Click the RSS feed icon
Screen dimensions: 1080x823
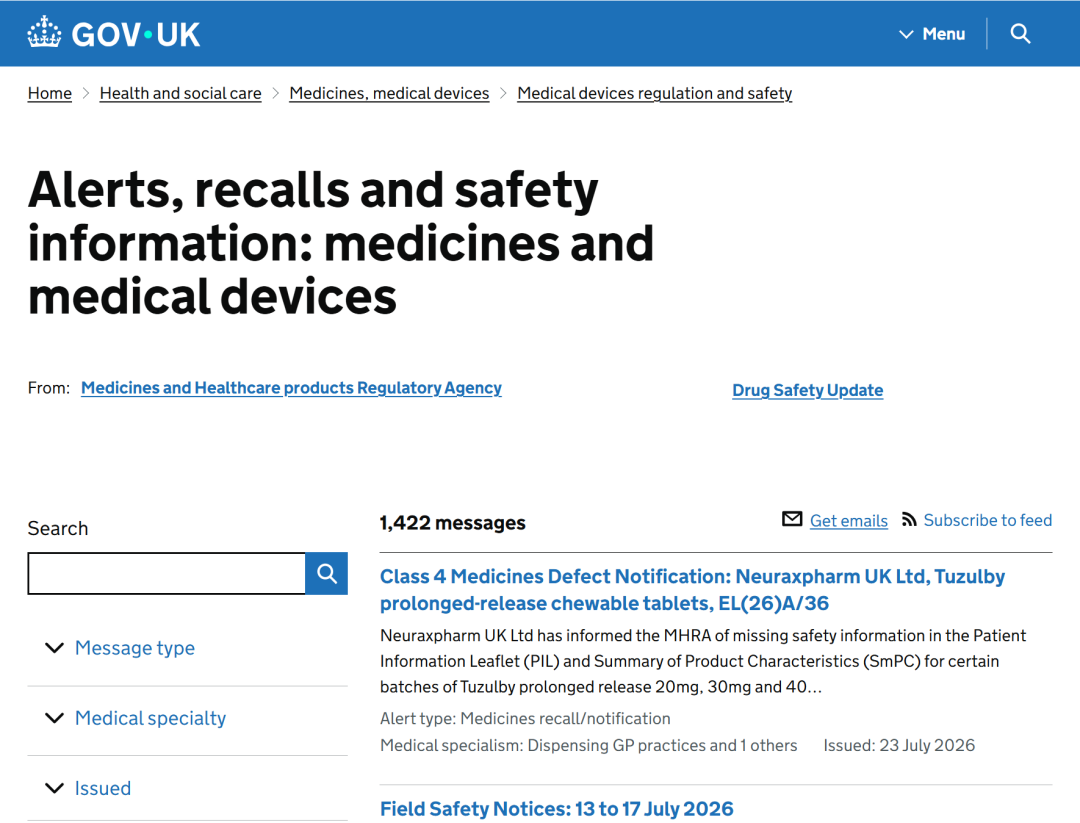909,519
